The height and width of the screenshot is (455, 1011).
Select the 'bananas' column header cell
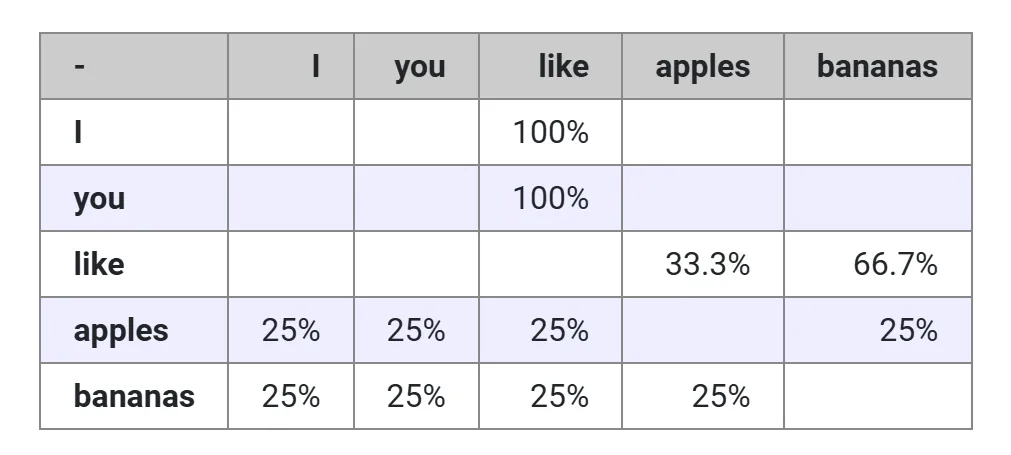pyautogui.click(x=877, y=67)
